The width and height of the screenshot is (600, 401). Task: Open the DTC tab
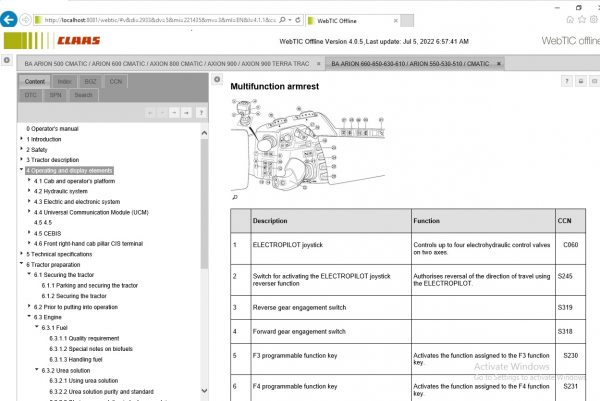pos(31,95)
